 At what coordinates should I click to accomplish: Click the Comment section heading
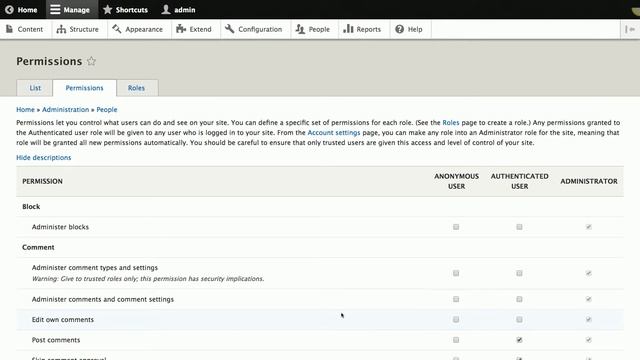(x=38, y=247)
